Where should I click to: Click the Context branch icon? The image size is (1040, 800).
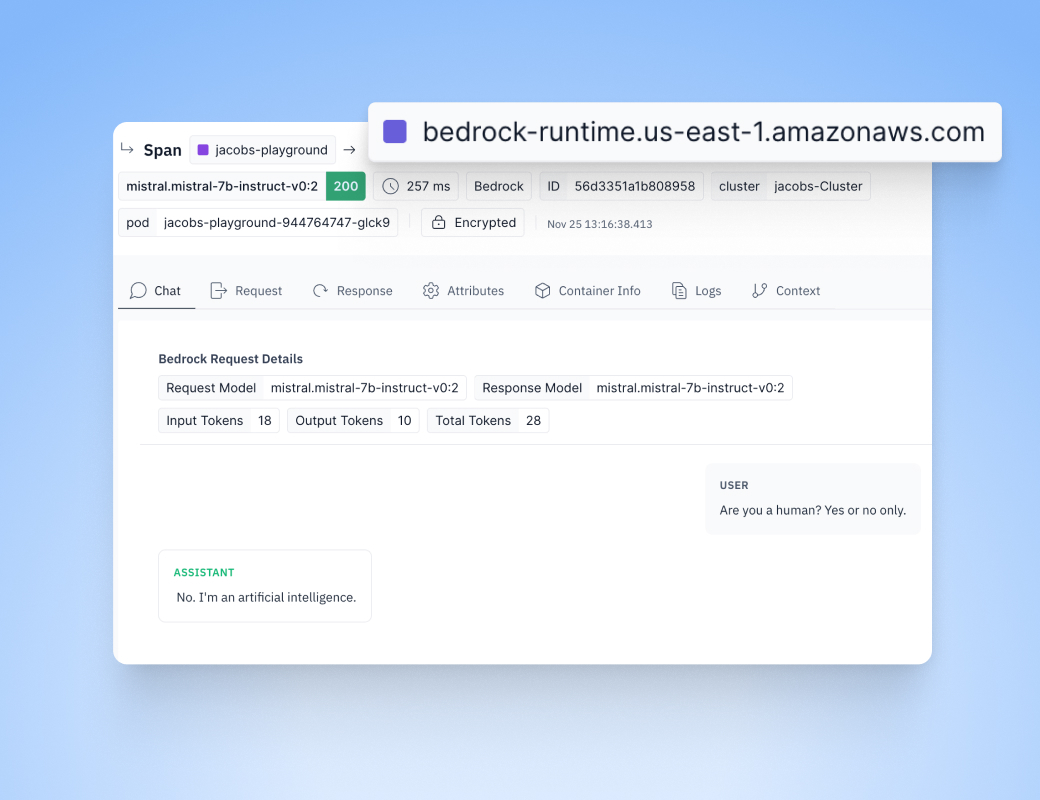tap(759, 291)
